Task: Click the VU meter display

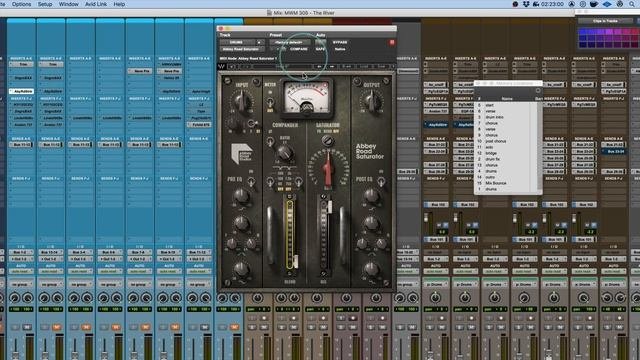Action: pos(307,98)
